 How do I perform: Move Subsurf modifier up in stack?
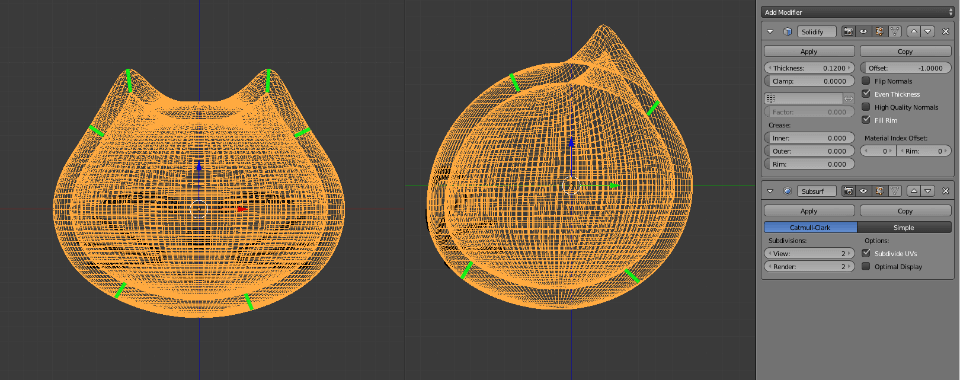pyautogui.click(x=915, y=191)
